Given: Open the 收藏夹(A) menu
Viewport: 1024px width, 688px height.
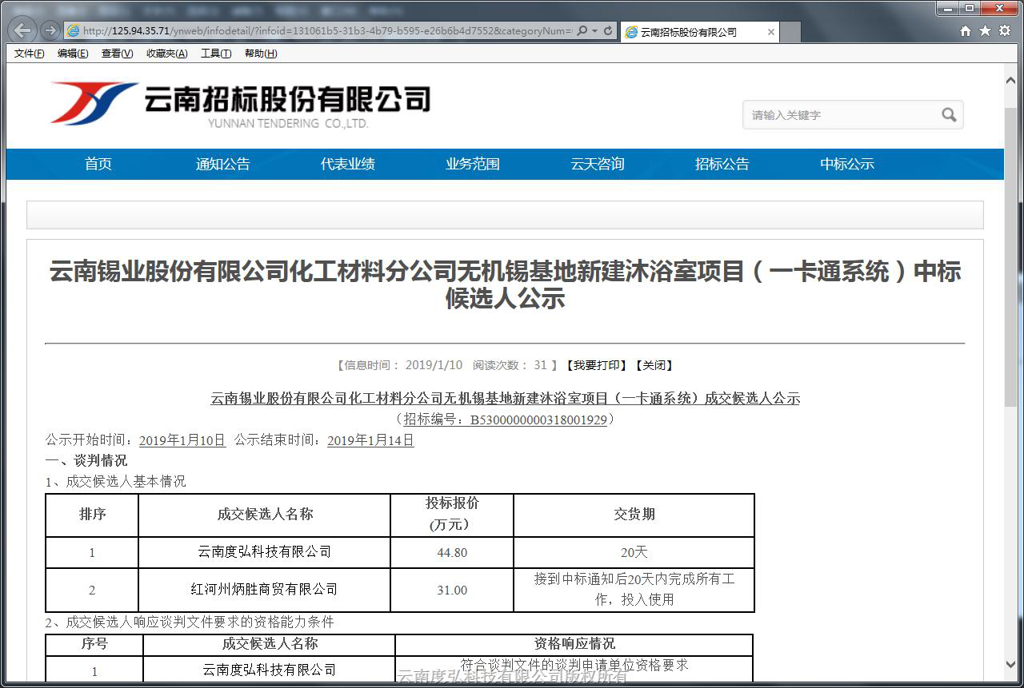Looking at the screenshot, I should point(167,54).
